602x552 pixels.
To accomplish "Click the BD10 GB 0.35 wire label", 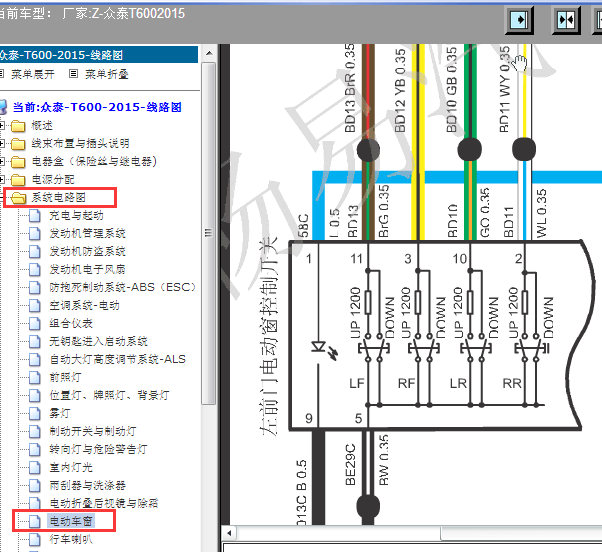I will pos(452,90).
